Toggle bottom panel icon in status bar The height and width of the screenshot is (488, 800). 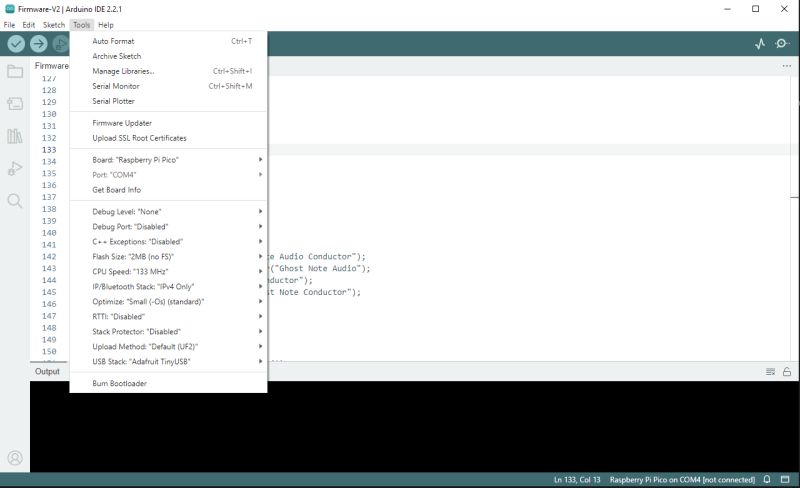[x=785, y=479]
